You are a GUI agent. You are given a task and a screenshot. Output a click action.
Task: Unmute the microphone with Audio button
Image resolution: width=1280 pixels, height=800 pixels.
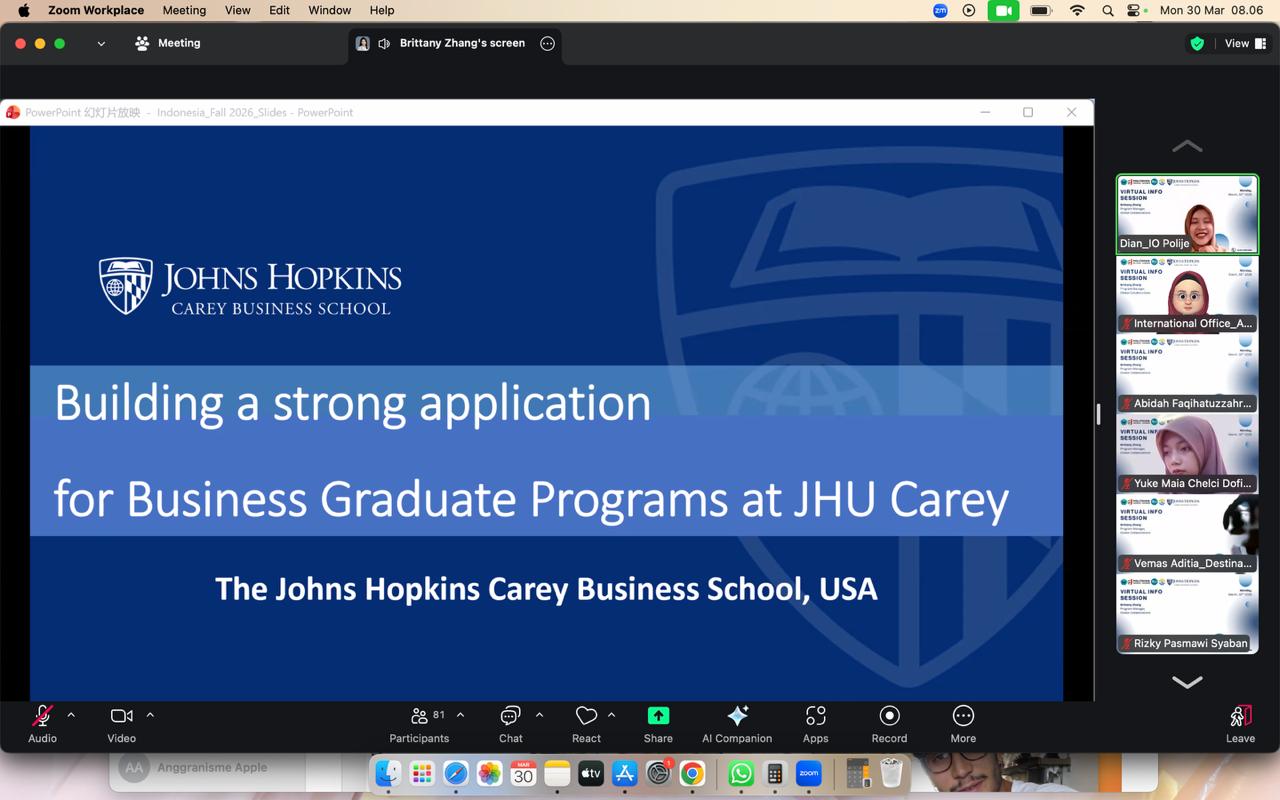point(42,724)
